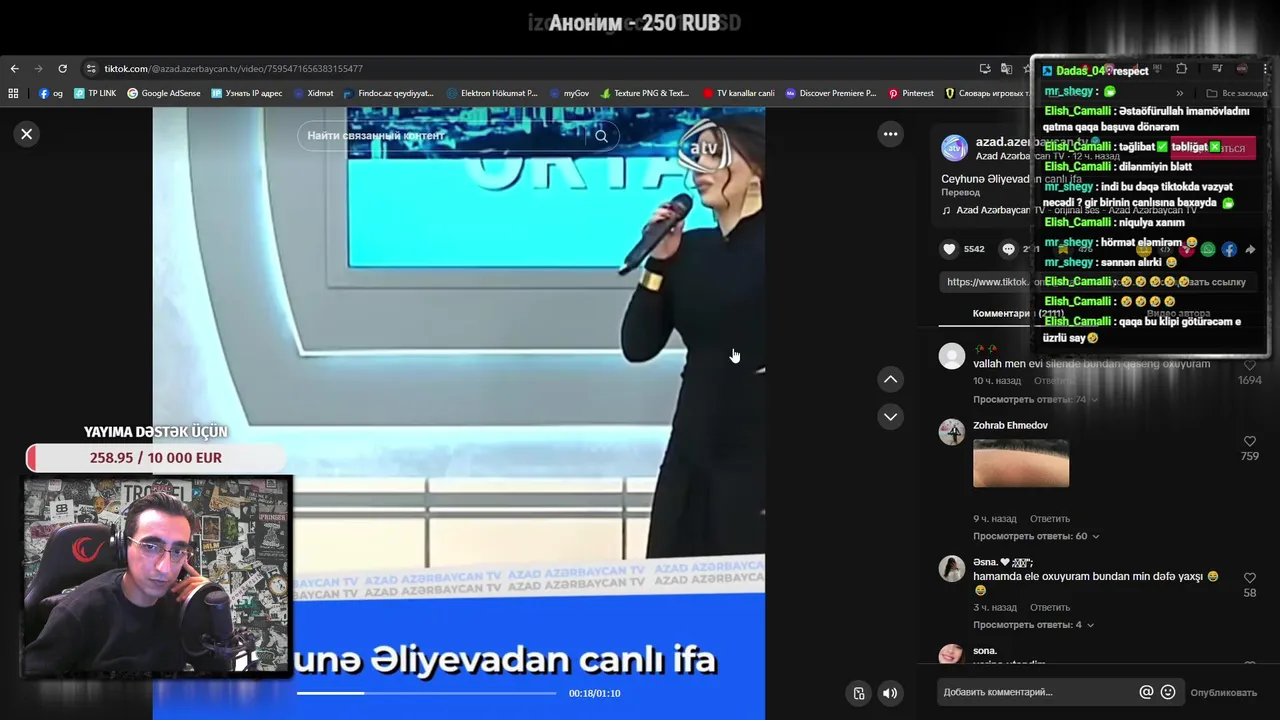Click the install/cast icon in the address bar

pyautogui.click(x=985, y=69)
